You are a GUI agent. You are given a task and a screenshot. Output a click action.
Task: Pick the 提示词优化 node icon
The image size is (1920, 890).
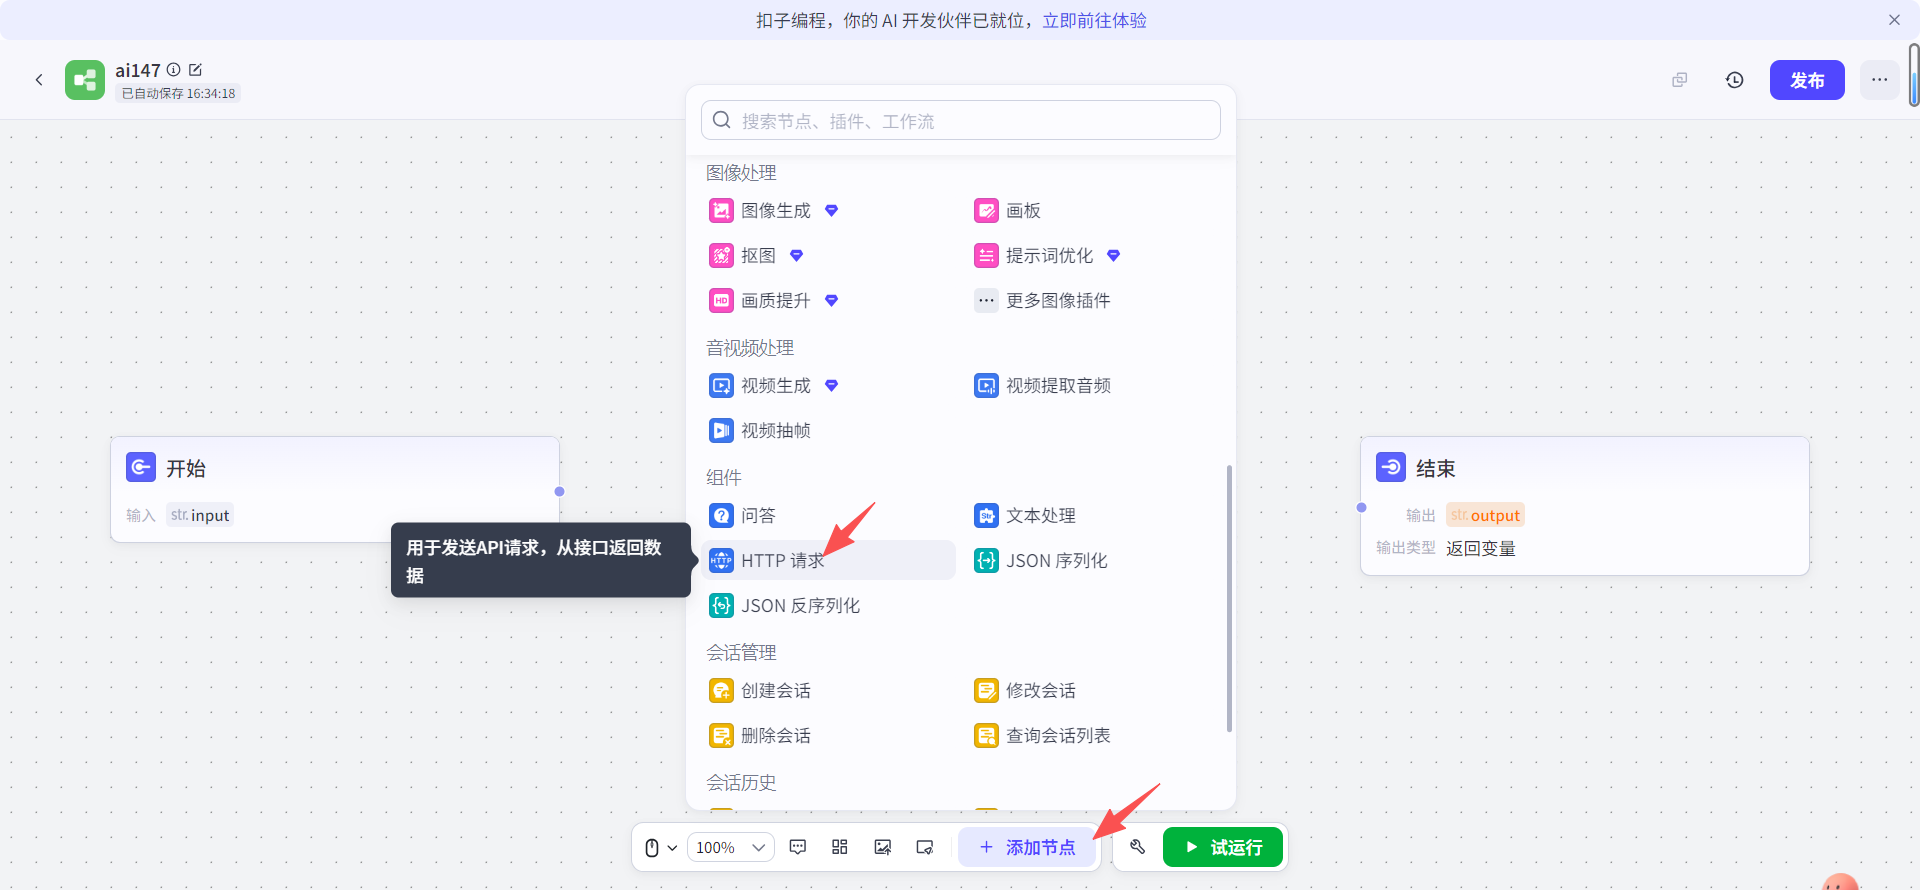986,256
